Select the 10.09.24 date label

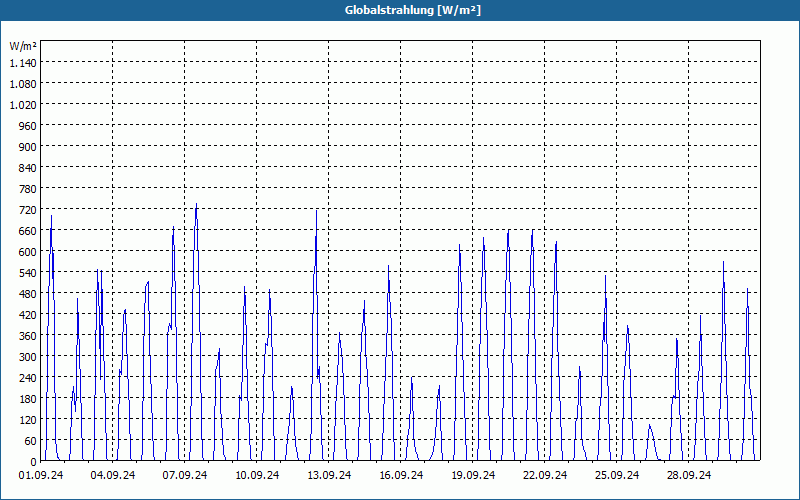(257, 475)
